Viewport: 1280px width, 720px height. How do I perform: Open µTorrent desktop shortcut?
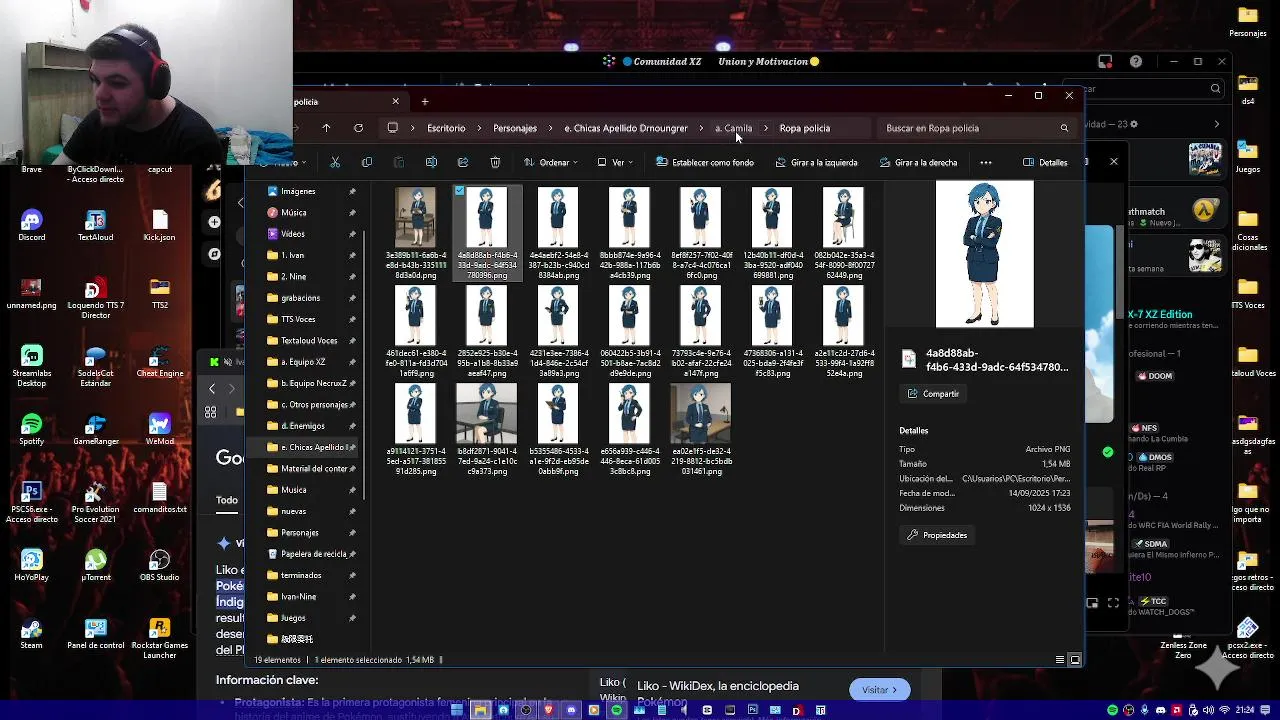click(95, 566)
